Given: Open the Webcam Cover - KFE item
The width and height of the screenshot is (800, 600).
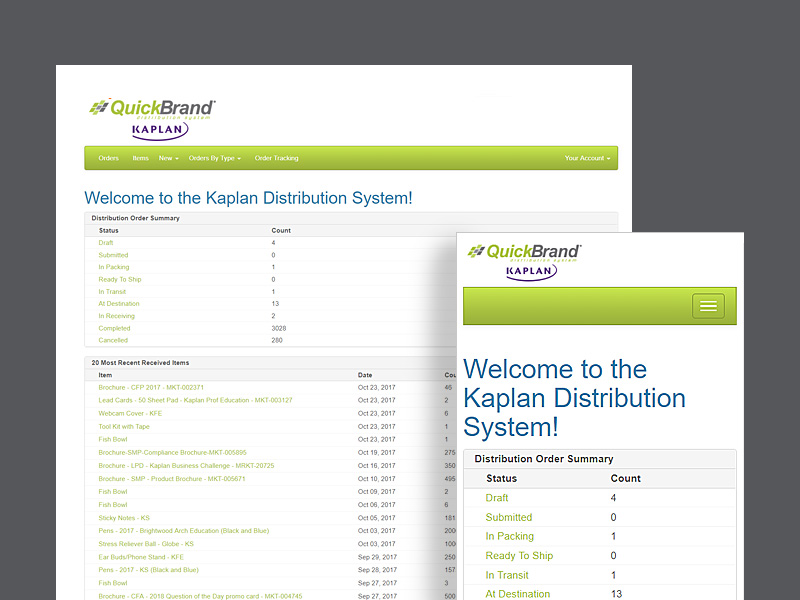Looking at the screenshot, I should pyautogui.click(x=130, y=414).
